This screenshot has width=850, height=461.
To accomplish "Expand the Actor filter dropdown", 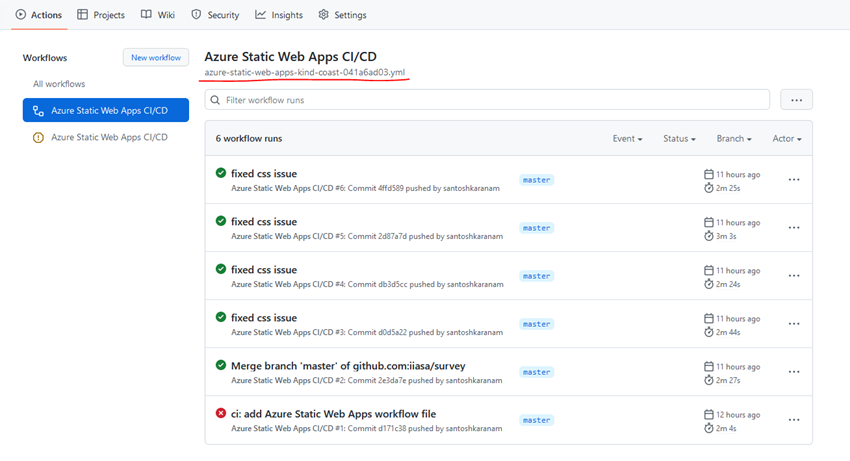I will pos(787,138).
